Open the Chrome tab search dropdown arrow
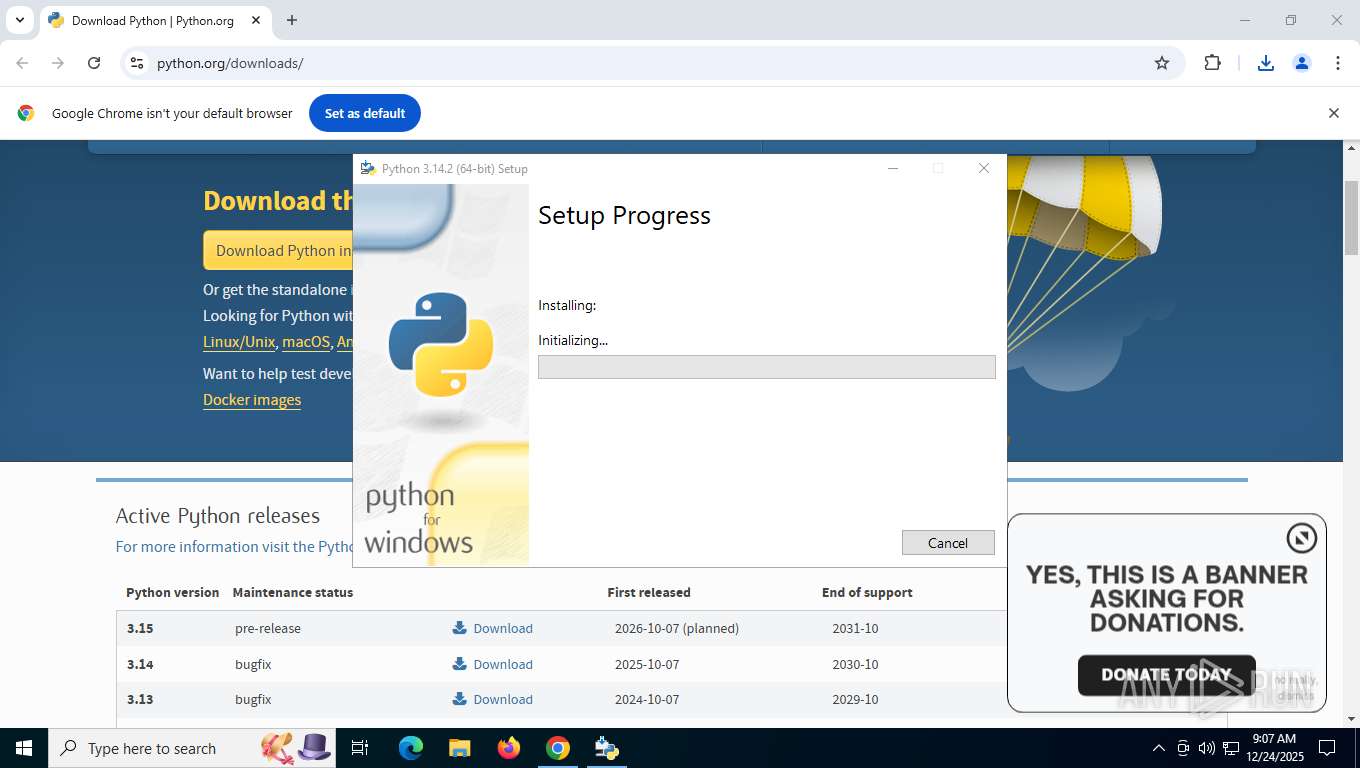Image resolution: width=1360 pixels, height=768 pixels. click(19, 20)
